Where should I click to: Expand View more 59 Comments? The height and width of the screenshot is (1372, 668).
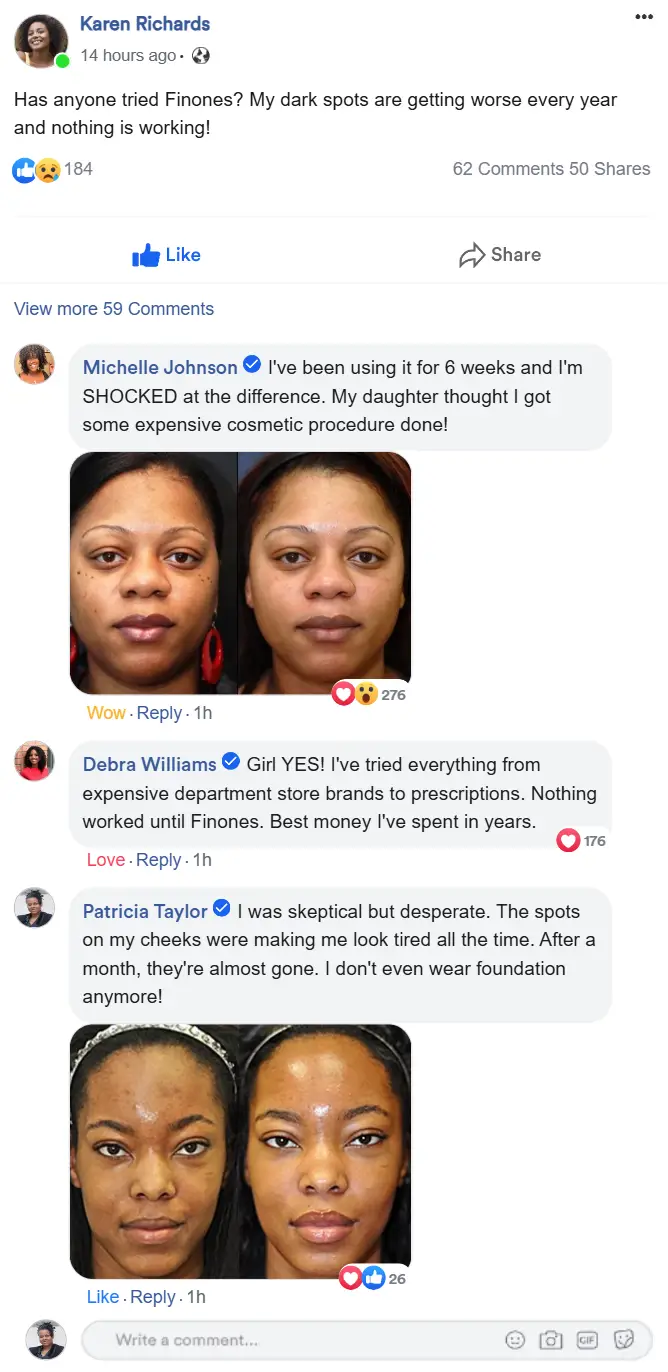click(x=114, y=309)
